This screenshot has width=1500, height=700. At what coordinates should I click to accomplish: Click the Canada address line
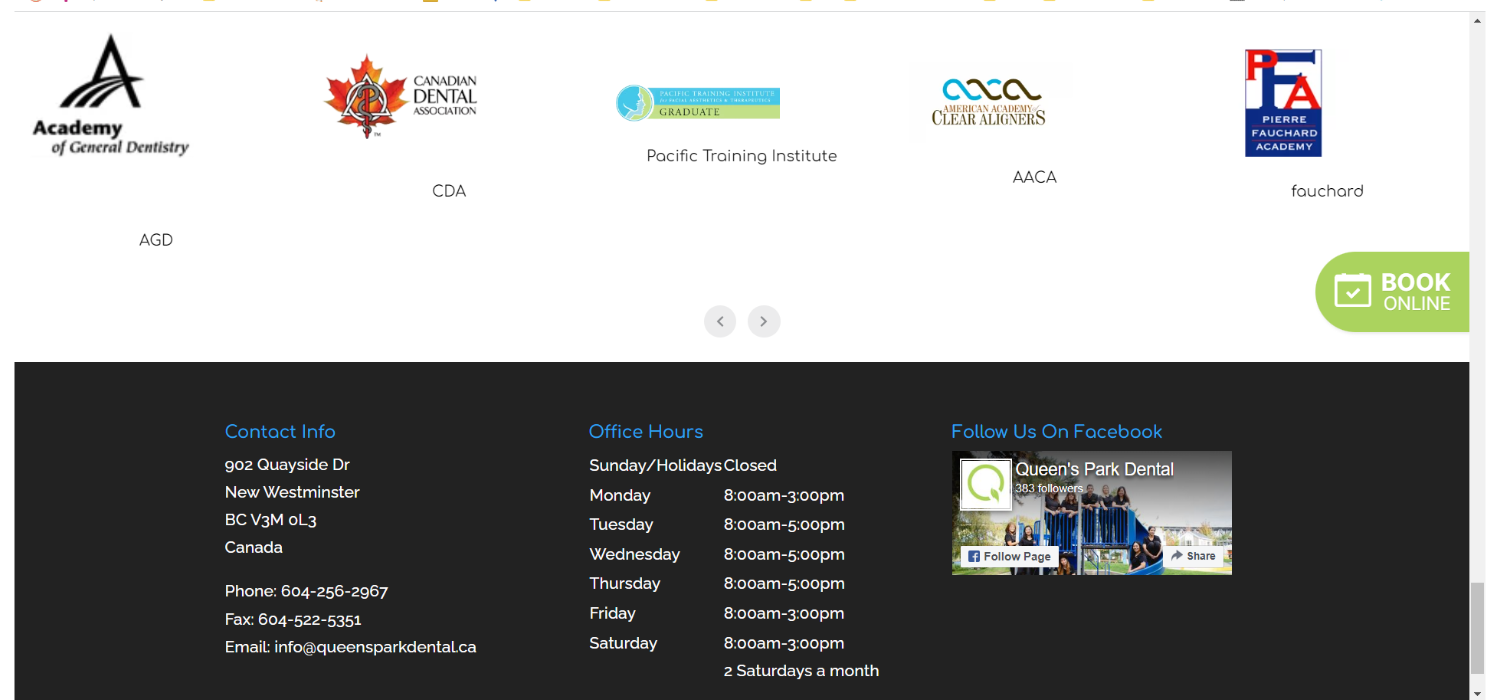tap(254, 547)
